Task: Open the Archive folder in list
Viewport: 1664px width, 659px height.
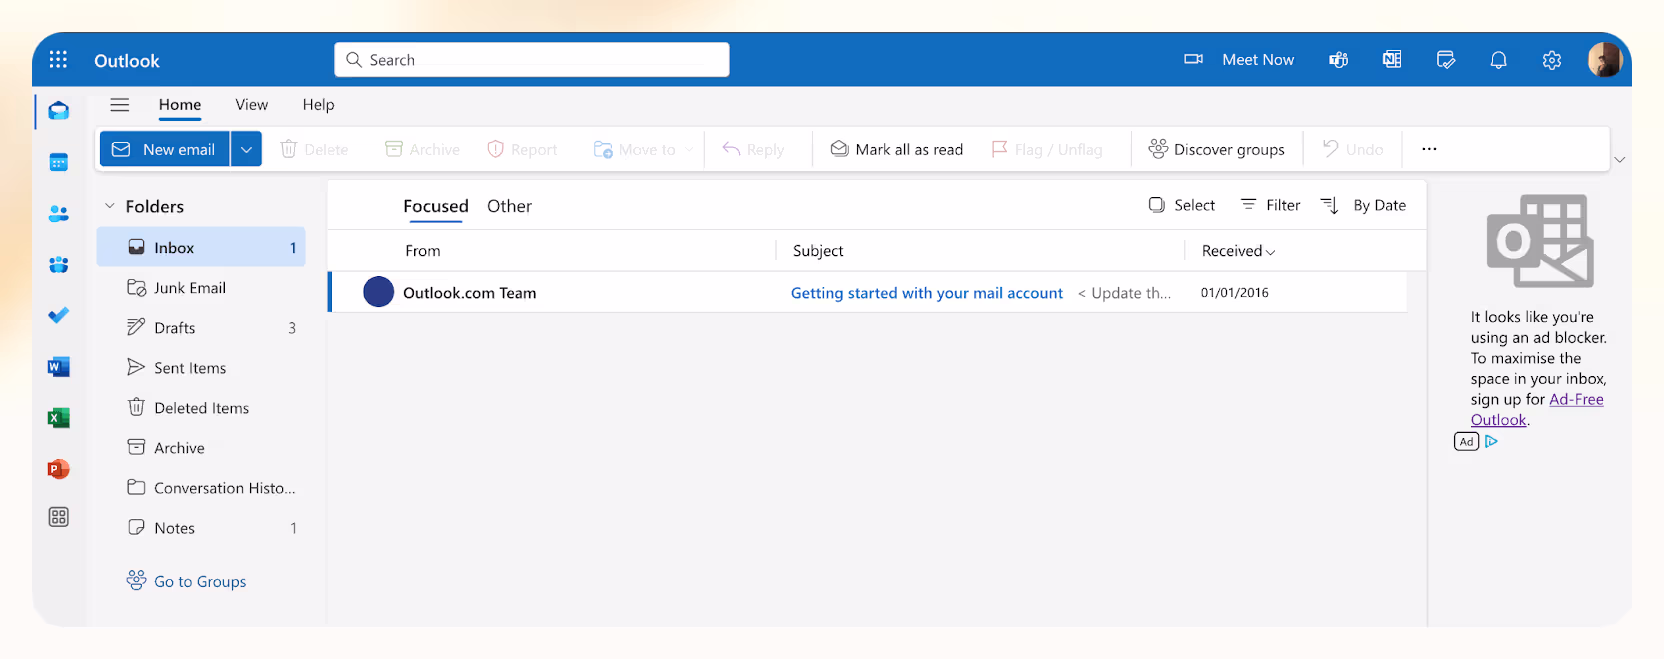Action: pyautogui.click(x=201, y=448)
